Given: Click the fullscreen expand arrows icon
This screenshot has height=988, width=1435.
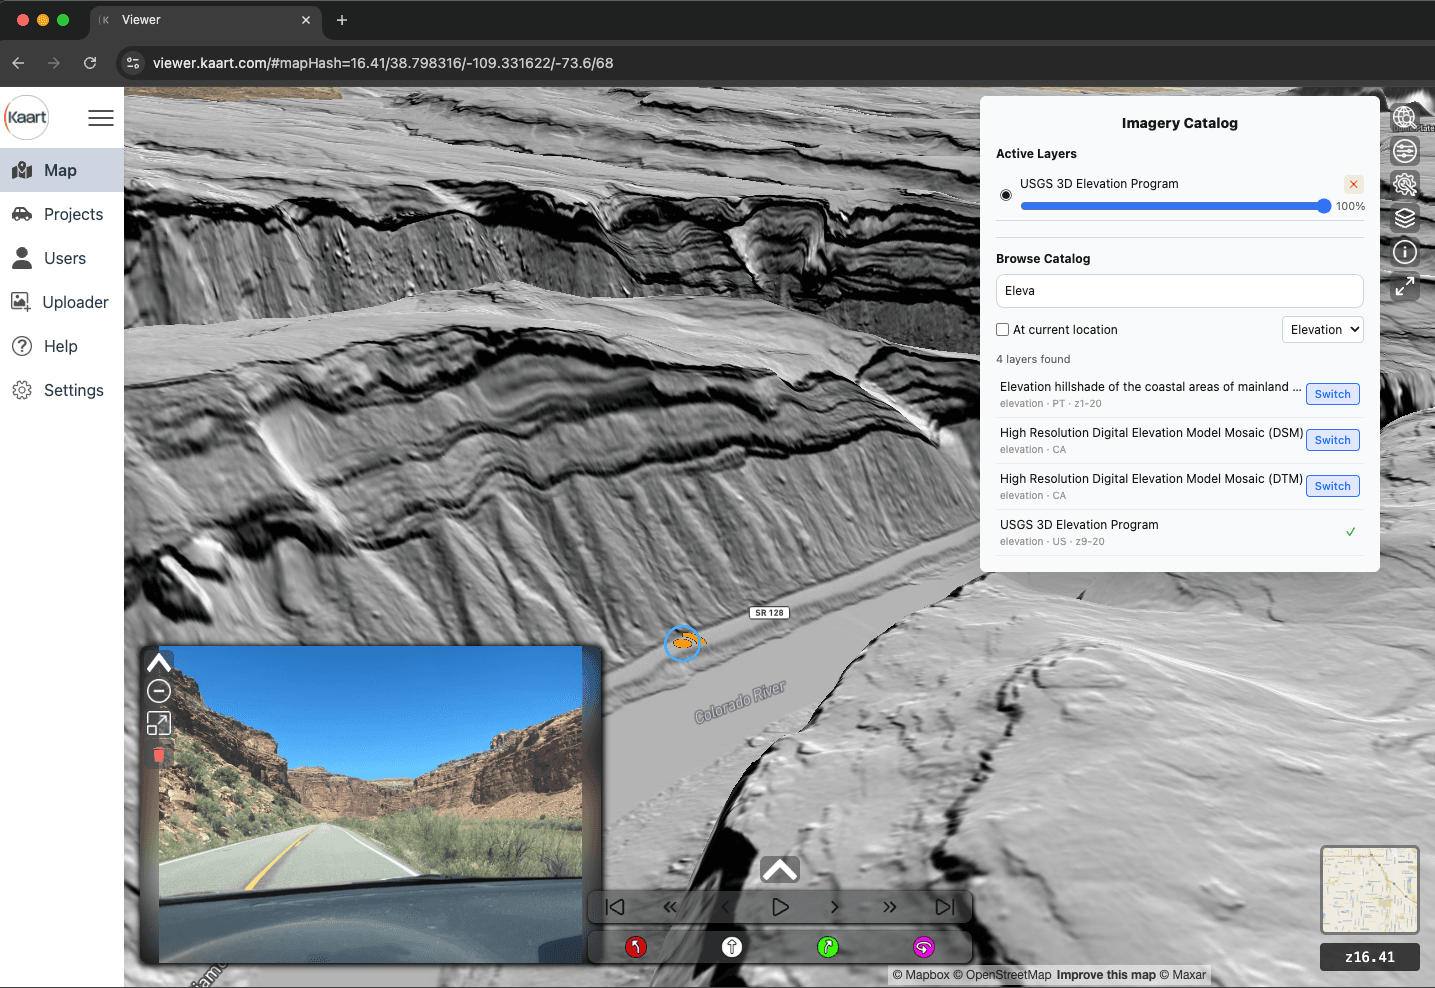Looking at the screenshot, I should (x=1404, y=287).
